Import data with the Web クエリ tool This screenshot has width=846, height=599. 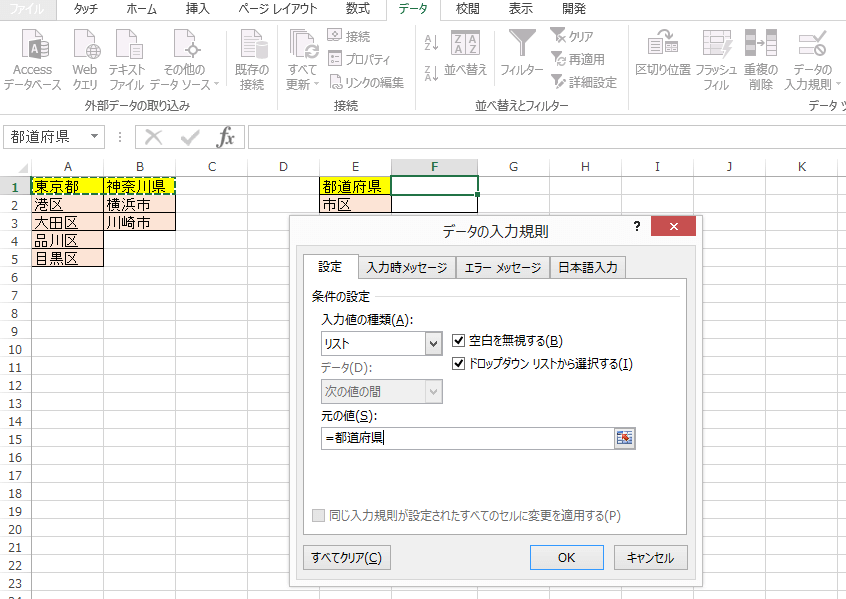(85, 55)
